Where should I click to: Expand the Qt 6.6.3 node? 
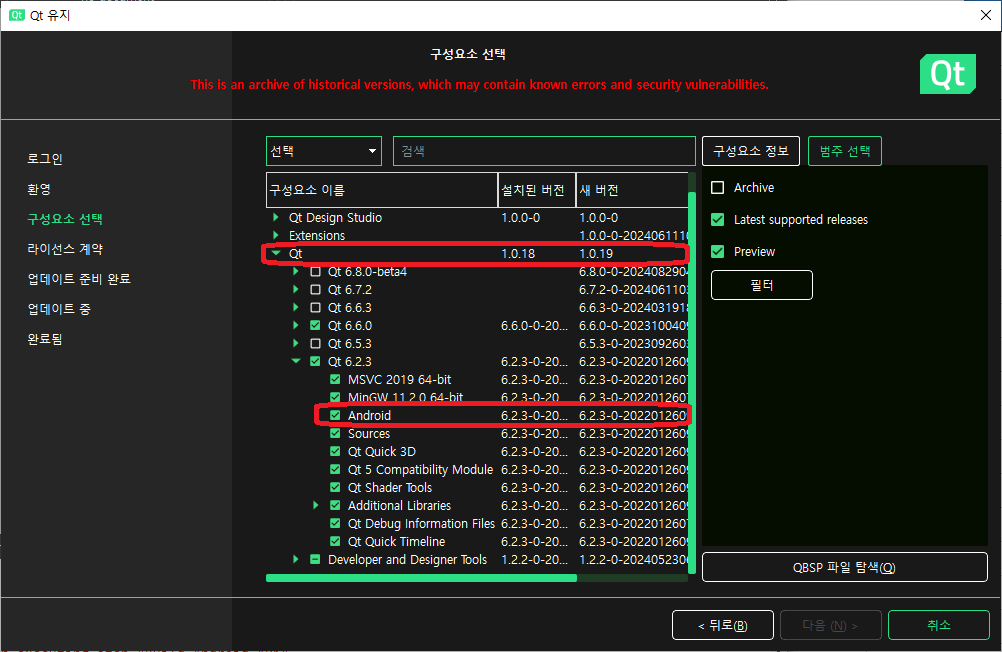[x=296, y=307]
